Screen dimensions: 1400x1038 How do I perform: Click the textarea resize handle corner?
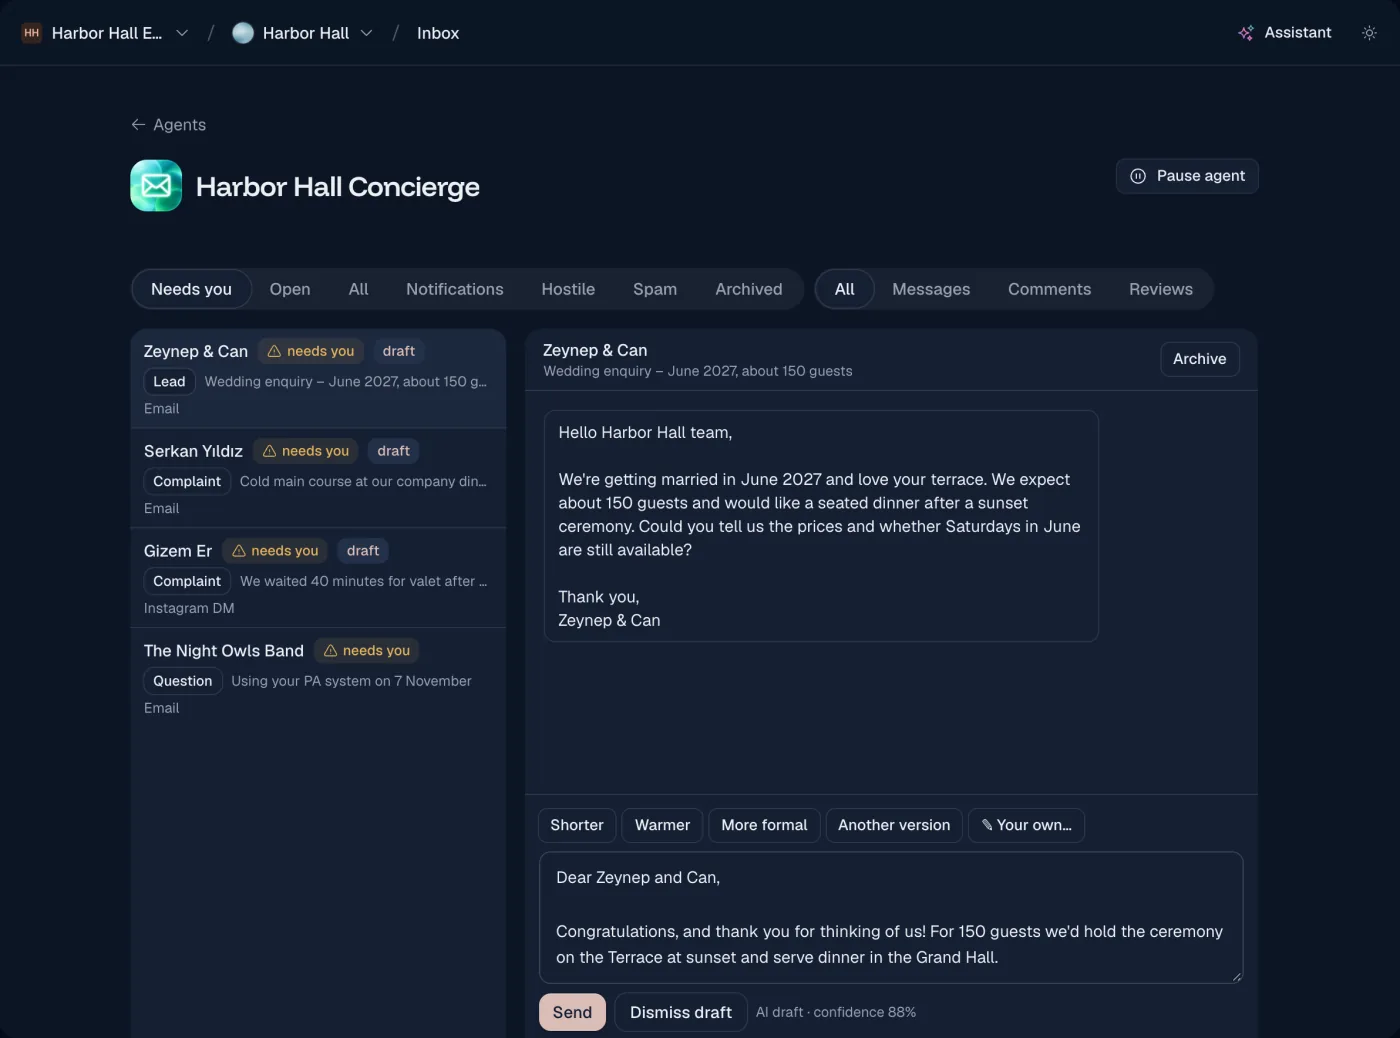coord(1237,977)
